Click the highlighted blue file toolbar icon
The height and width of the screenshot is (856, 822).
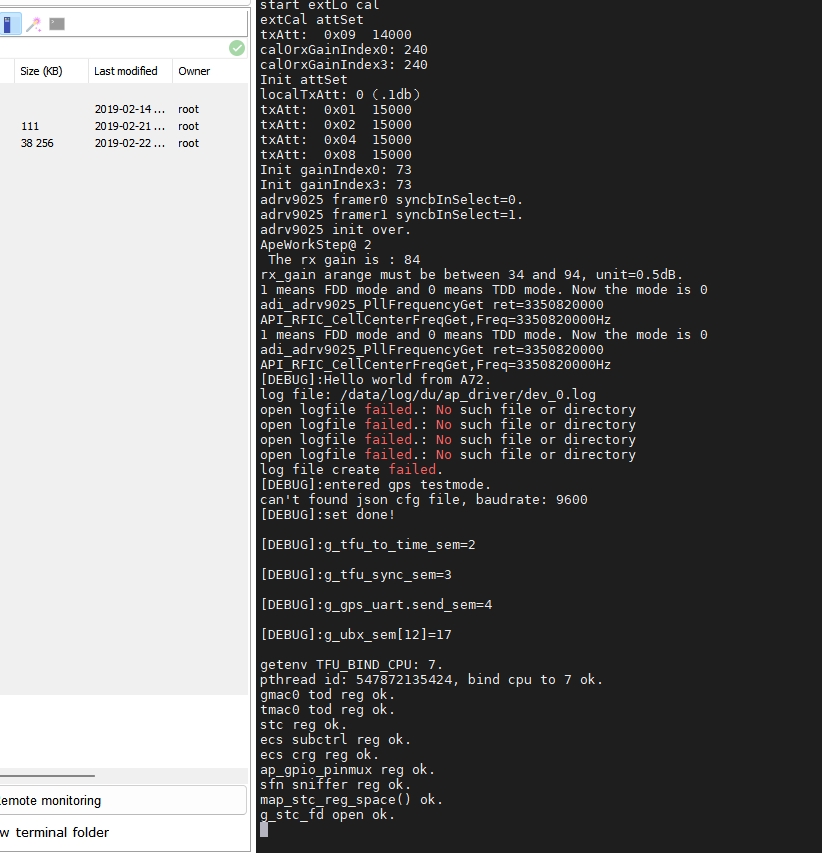9,24
